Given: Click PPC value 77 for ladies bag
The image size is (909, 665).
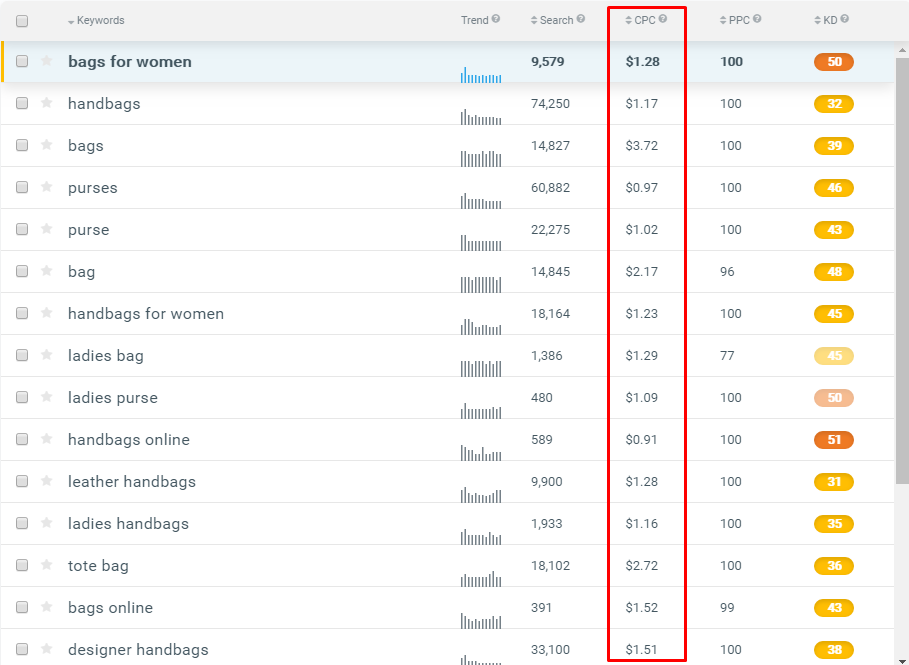Looking at the screenshot, I should [727, 355].
